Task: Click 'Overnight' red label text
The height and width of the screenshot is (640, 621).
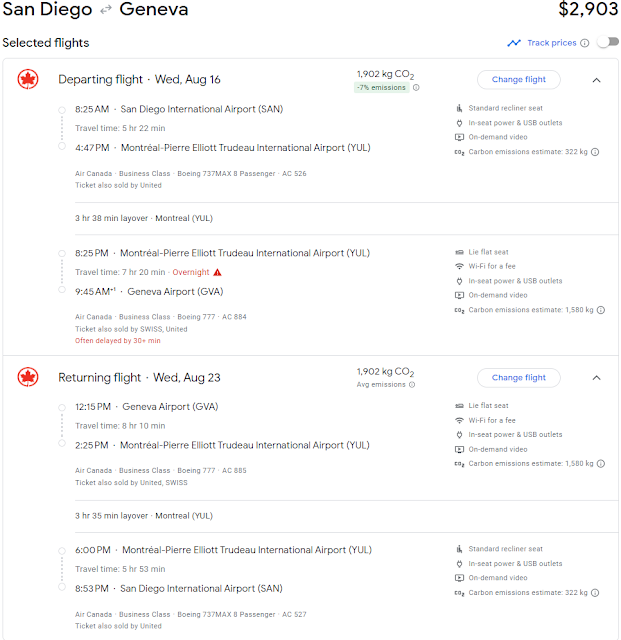Action: pos(191,272)
